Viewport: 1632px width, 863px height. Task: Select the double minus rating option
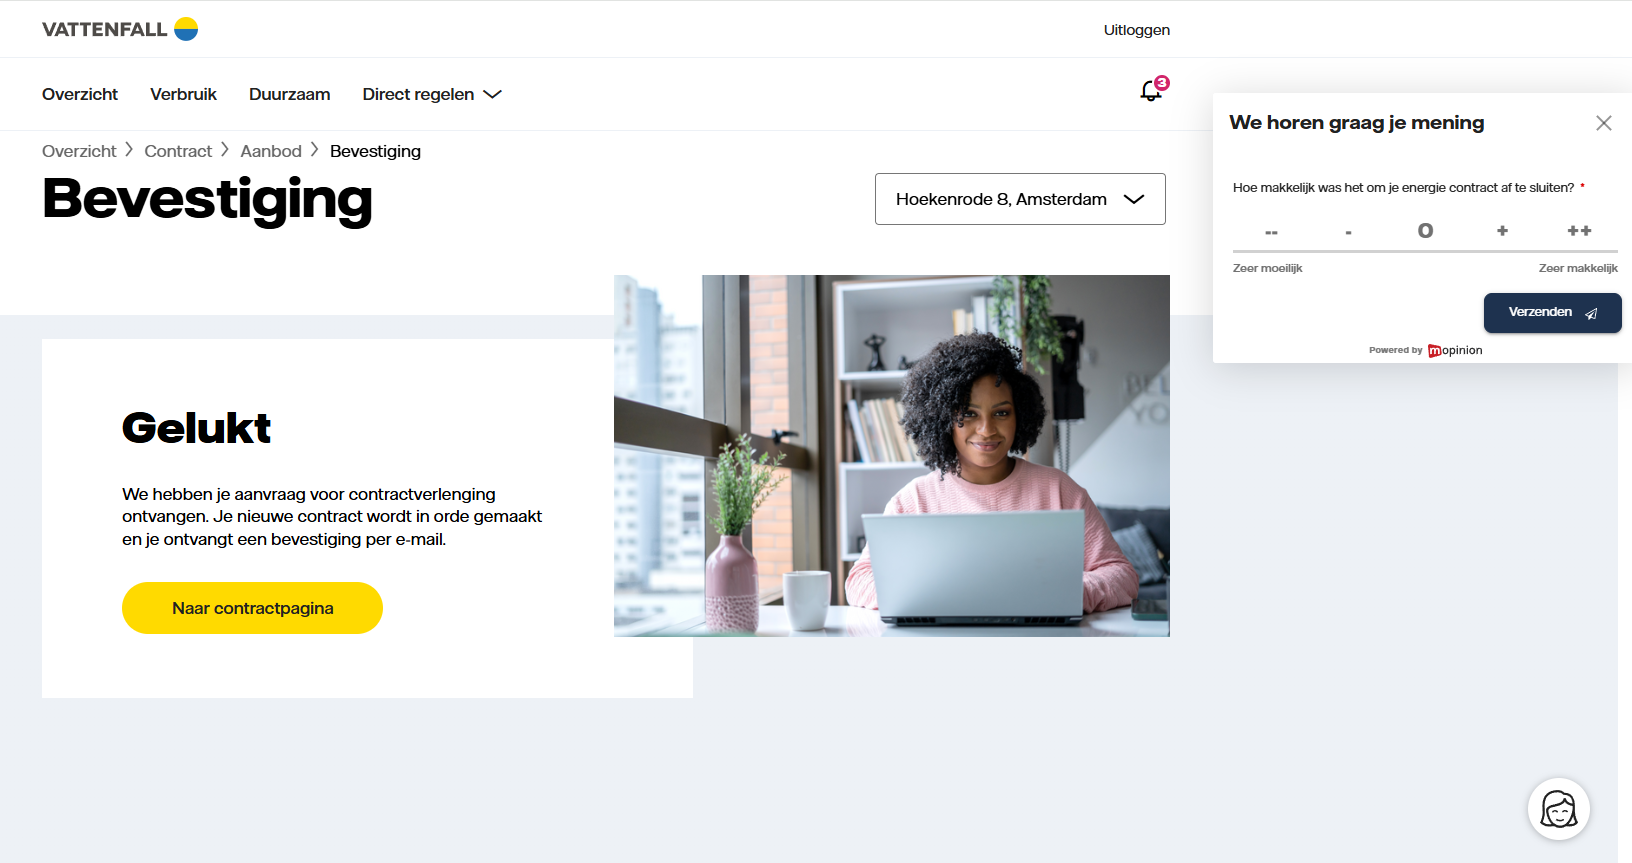click(x=1271, y=232)
